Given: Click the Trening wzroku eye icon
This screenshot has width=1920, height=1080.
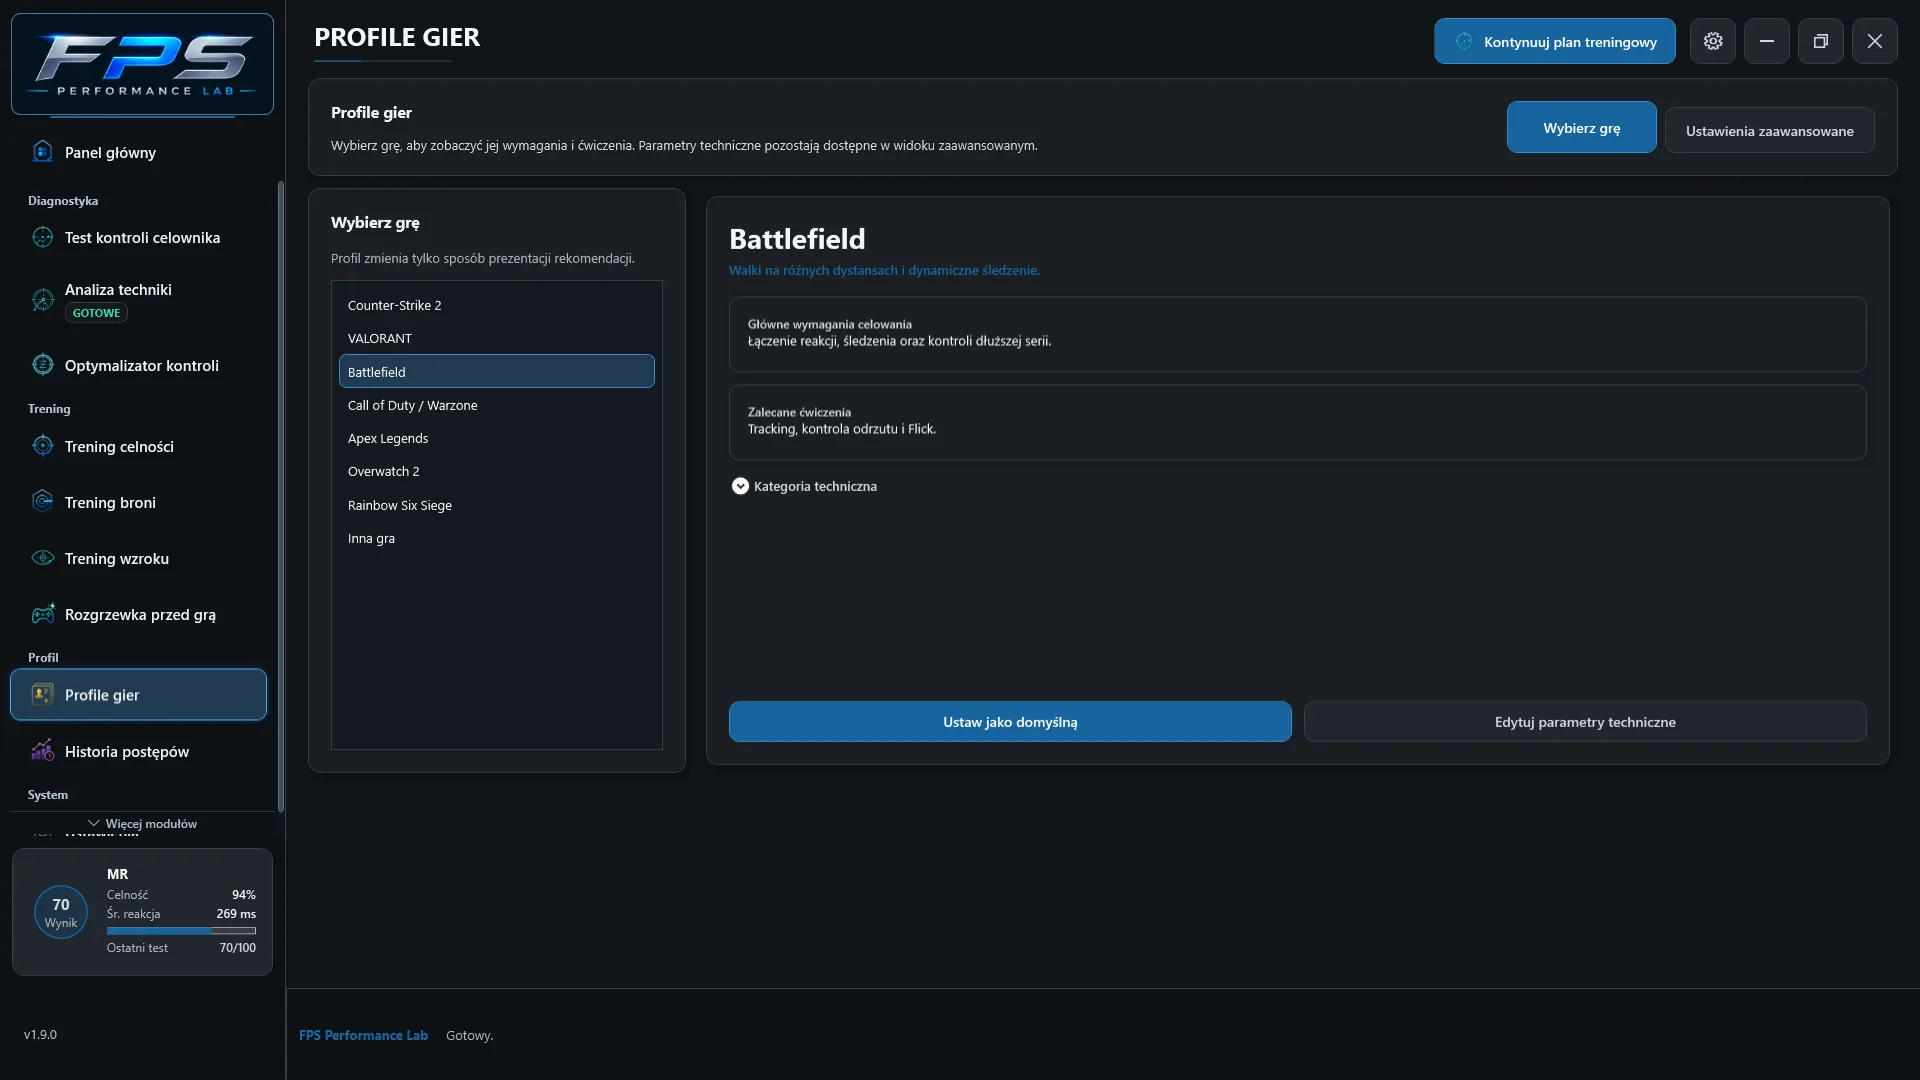Looking at the screenshot, I should tap(42, 558).
